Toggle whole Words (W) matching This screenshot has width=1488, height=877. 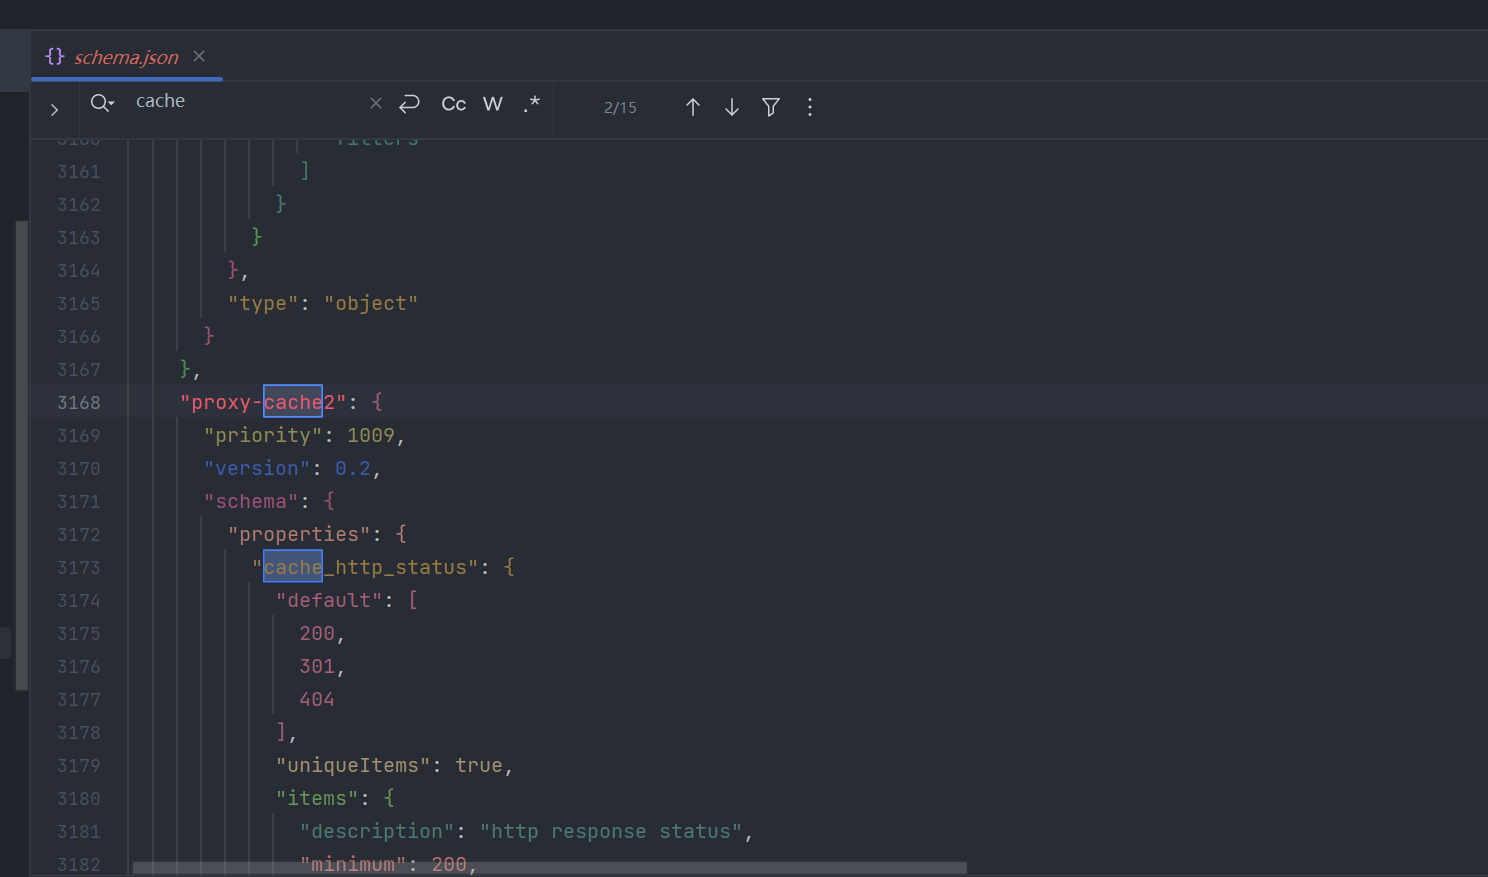click(x=492, y=104)
